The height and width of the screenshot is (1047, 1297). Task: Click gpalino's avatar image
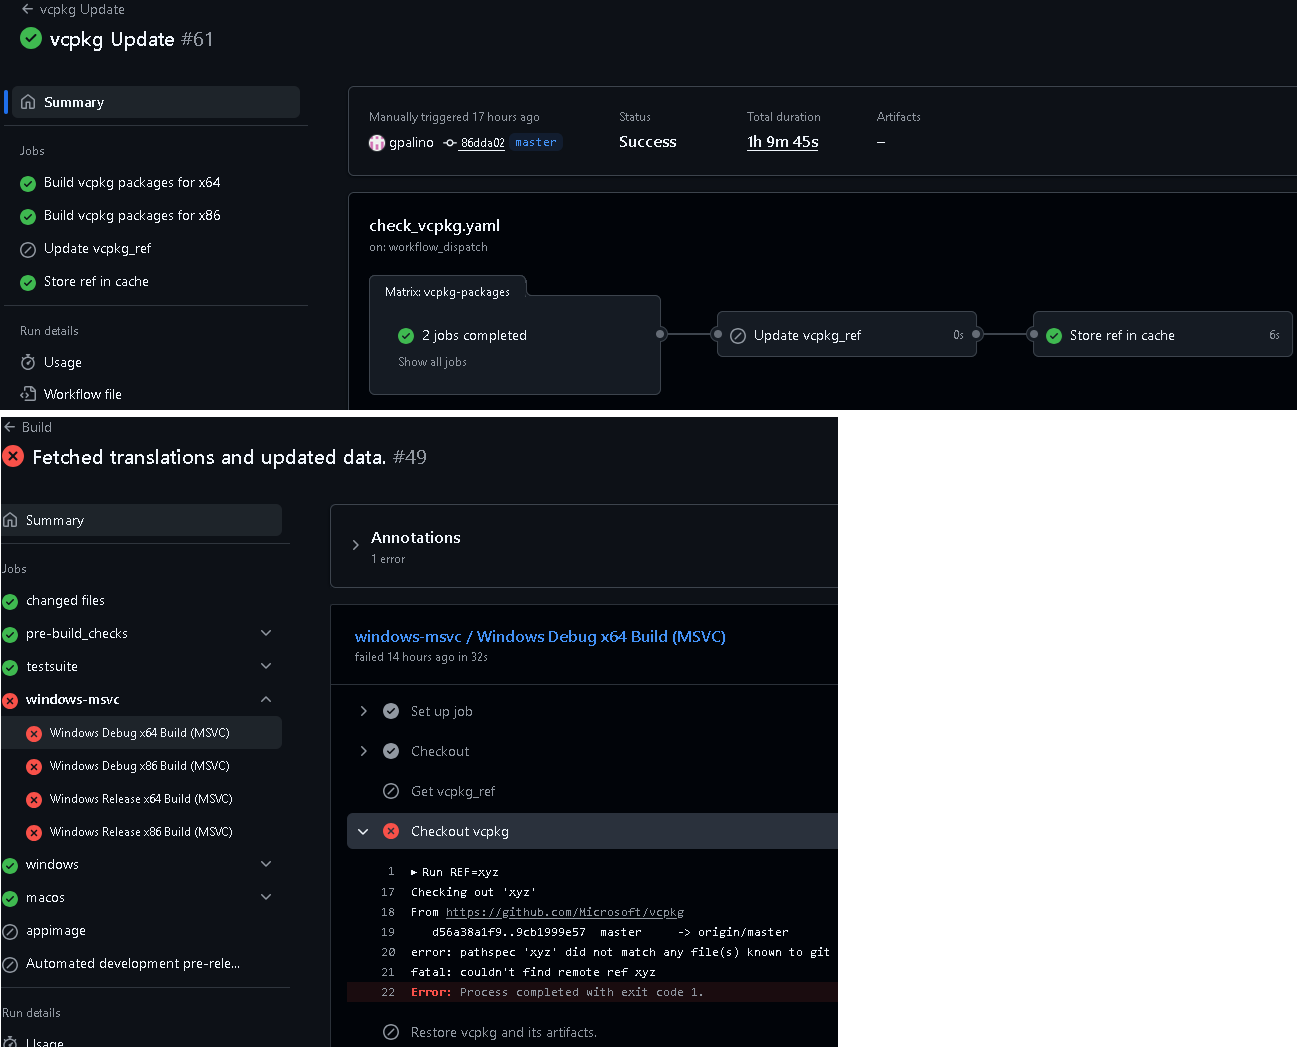pos(377,143)
